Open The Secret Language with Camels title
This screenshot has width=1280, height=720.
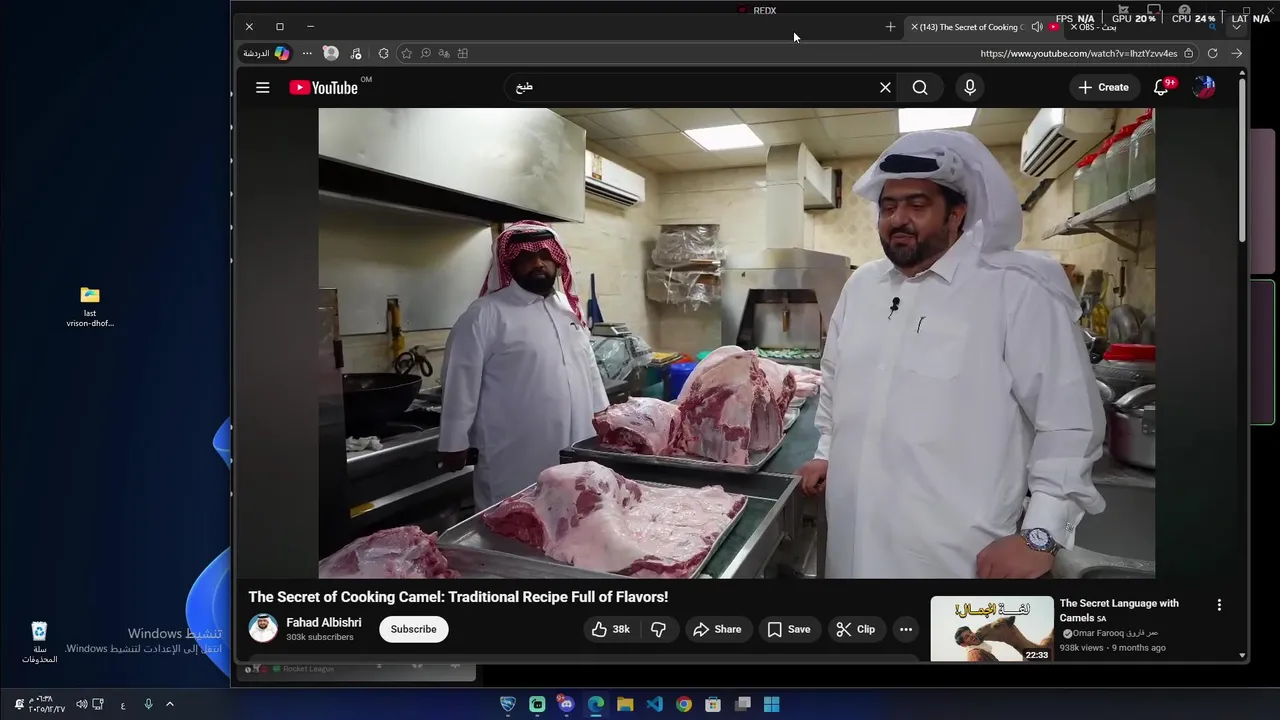pyautogui.click(x=1119, y=610)
